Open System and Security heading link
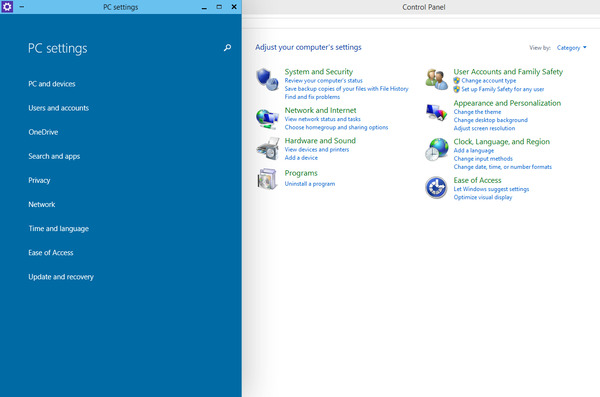Screen dimensions: 600x397 point(319,72)
